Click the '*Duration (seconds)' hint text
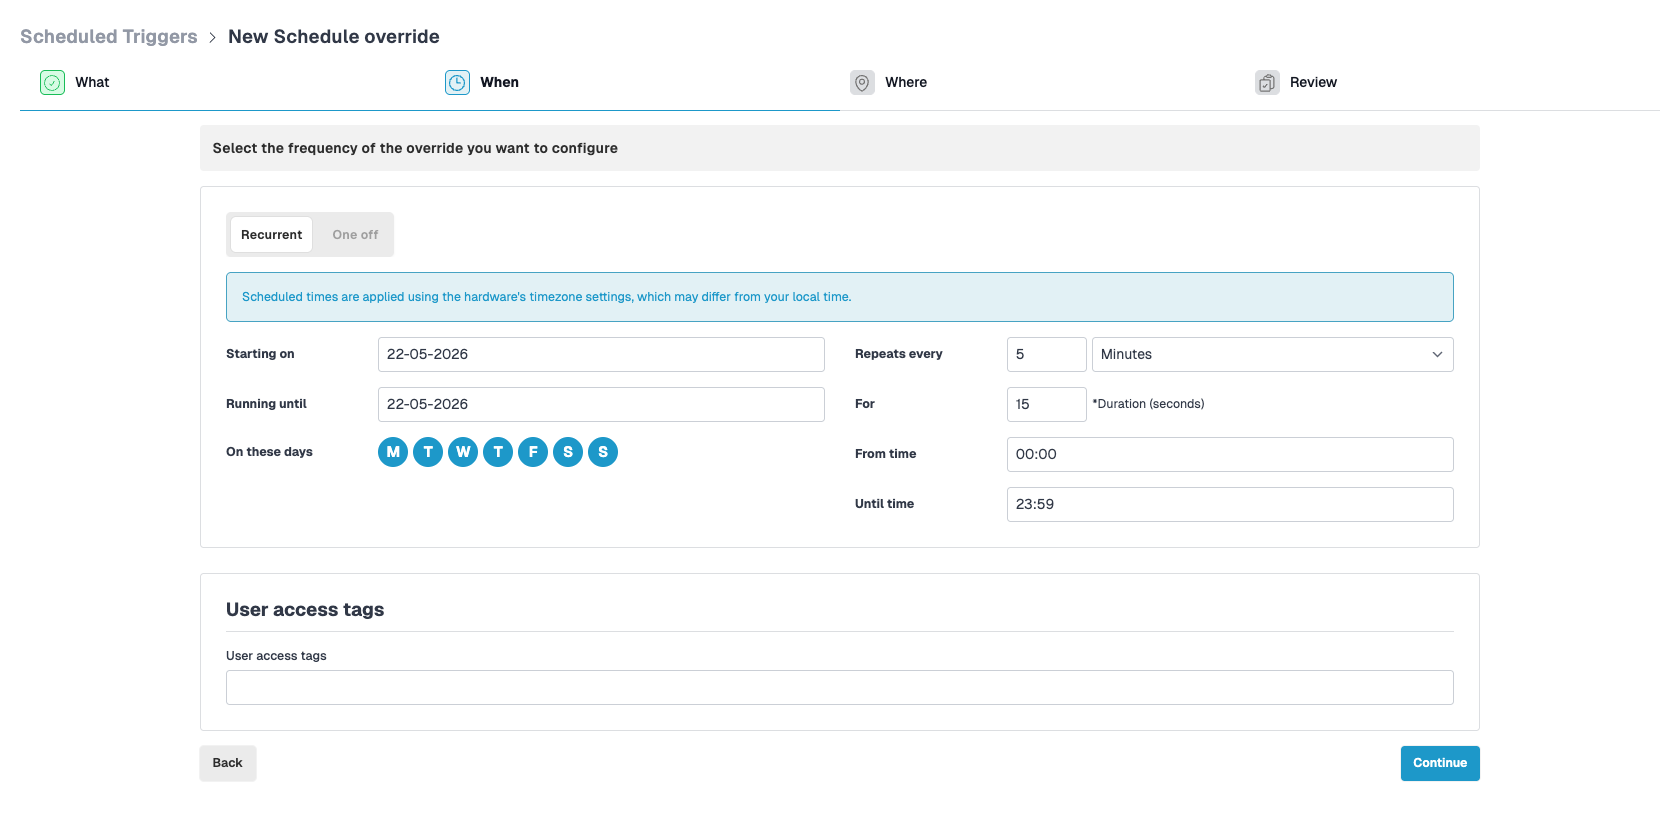 1148,404
